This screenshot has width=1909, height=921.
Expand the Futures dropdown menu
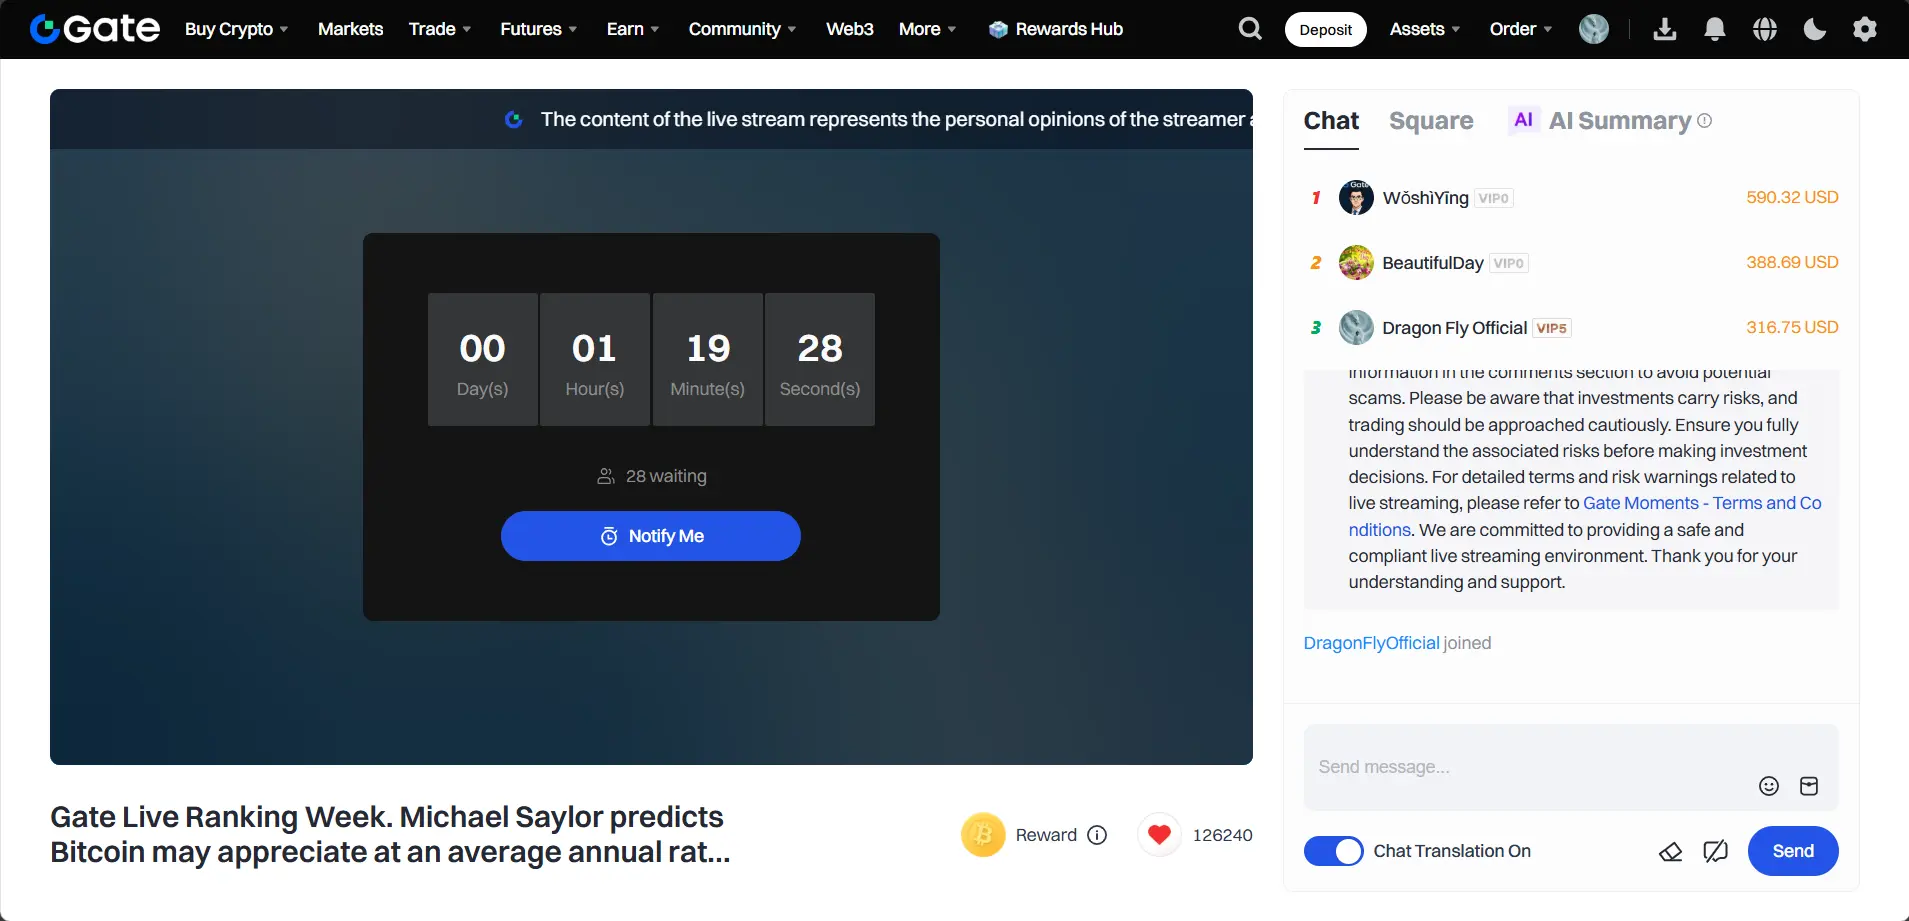[539, 29]
